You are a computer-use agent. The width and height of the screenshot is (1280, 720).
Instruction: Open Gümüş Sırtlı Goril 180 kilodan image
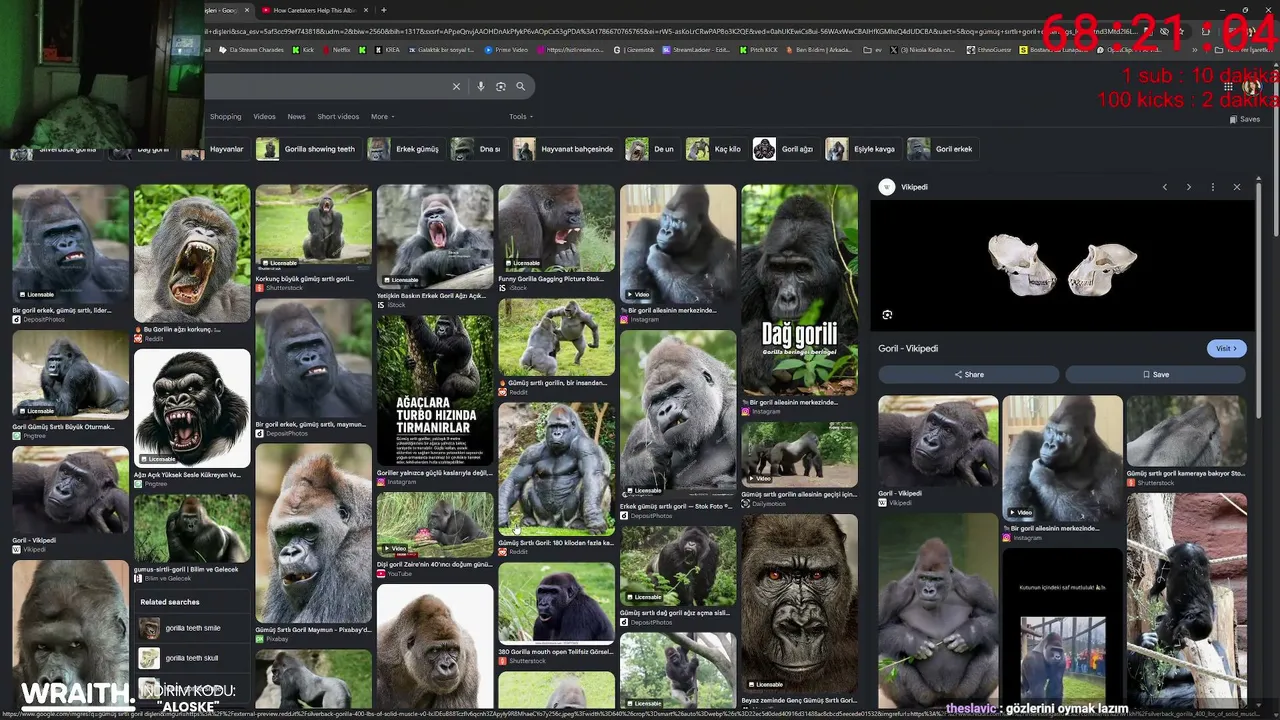(x=556, y=470)
